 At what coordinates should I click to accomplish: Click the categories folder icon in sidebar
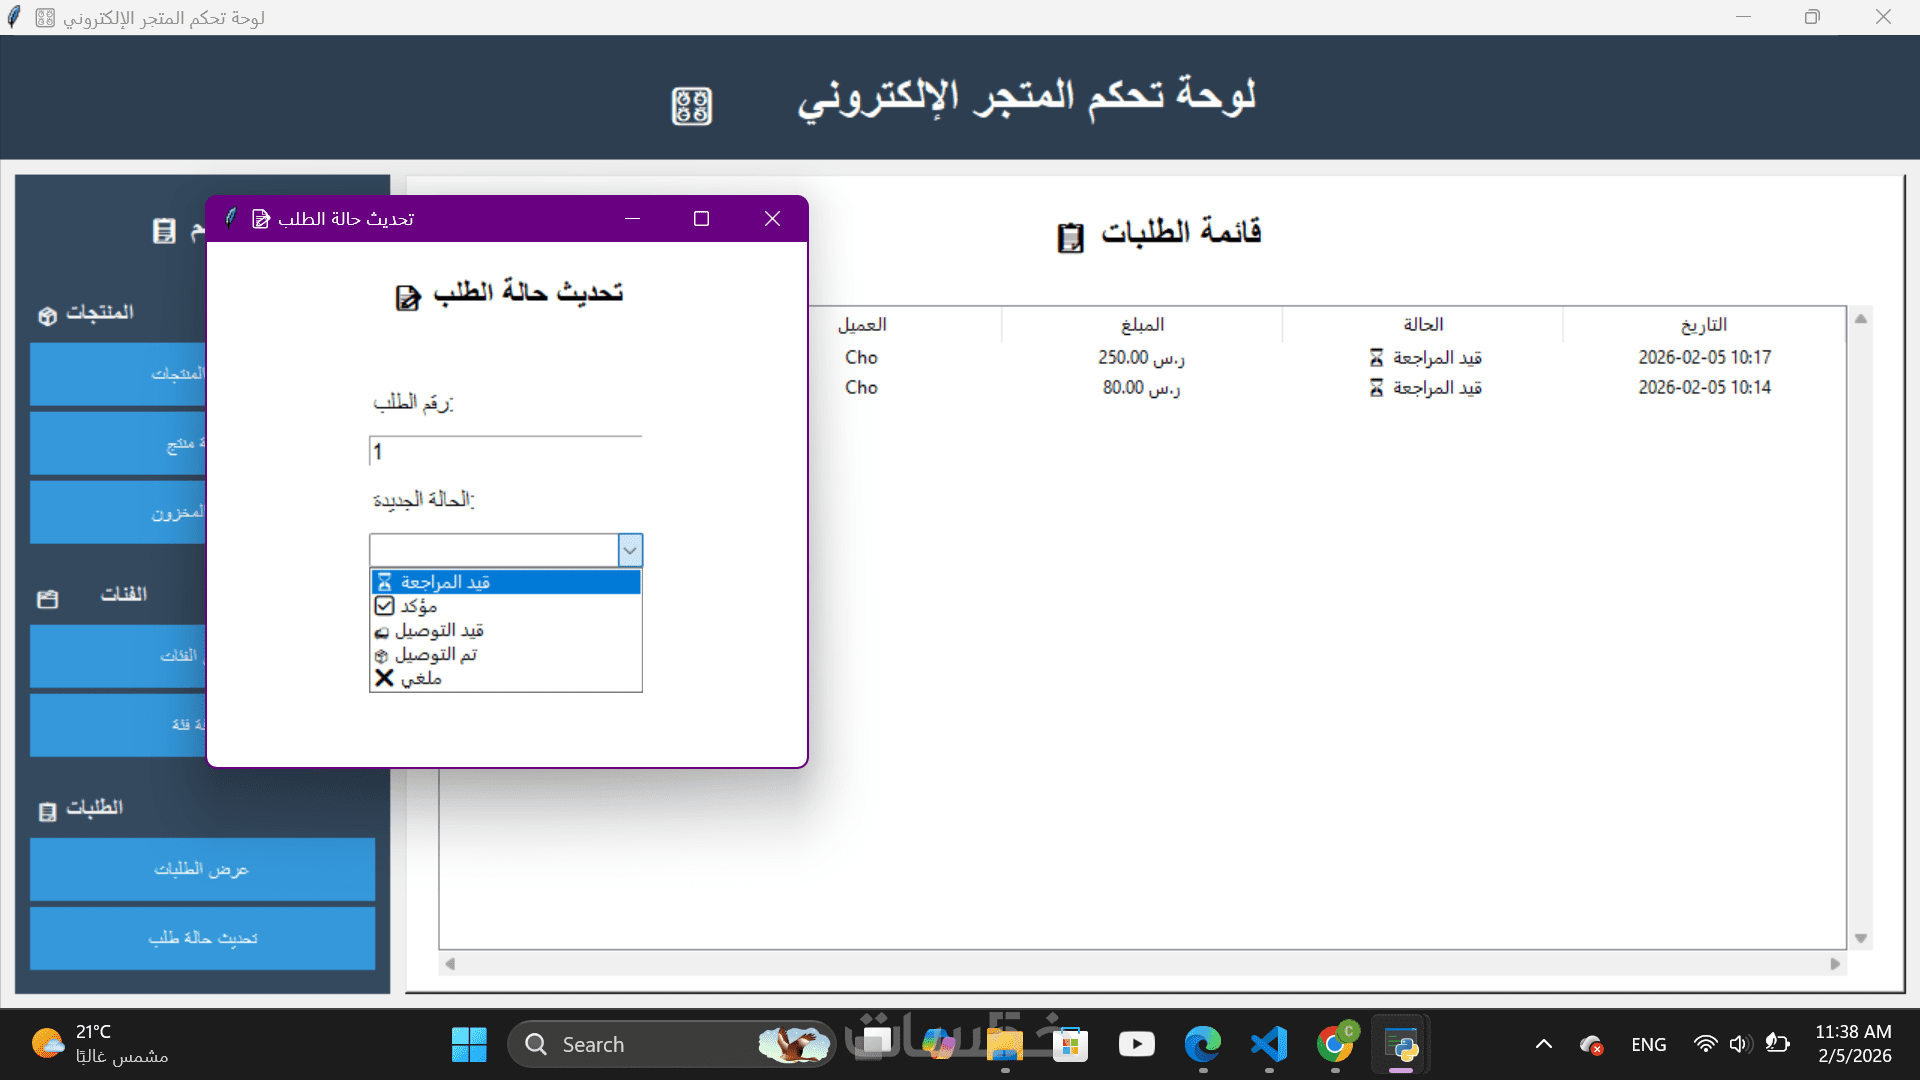[x=47, y=599]
